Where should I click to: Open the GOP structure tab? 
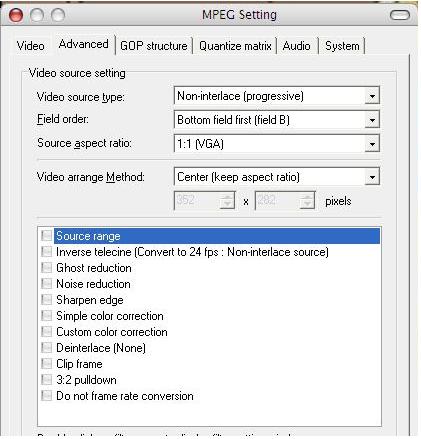(154, 46)
